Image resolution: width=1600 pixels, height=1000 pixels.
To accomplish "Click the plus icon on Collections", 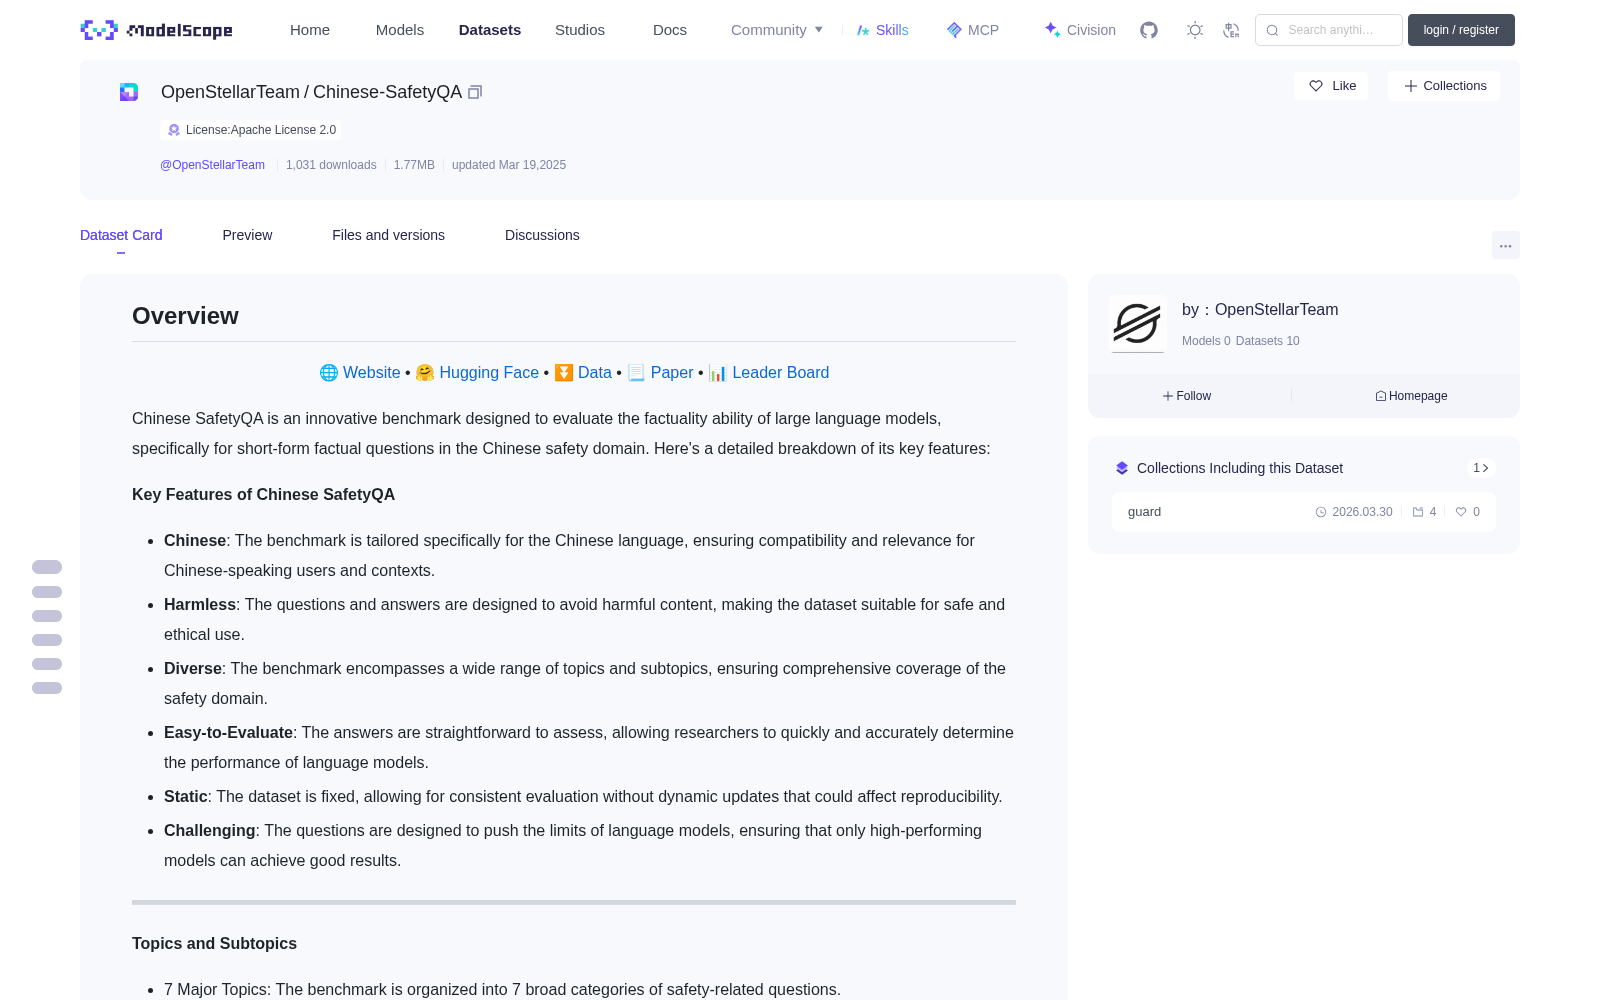I will click(1411, 86).
